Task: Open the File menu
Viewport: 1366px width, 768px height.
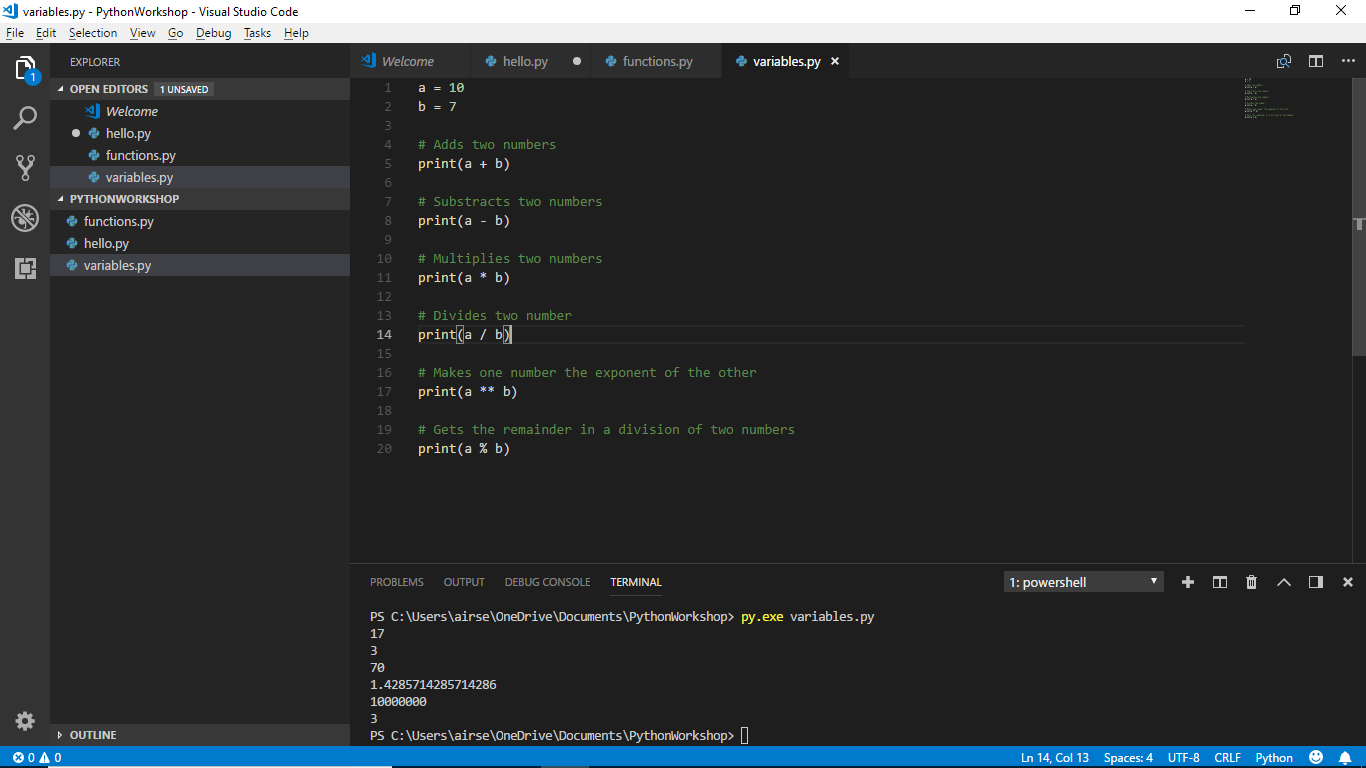Action: point(15,33)
